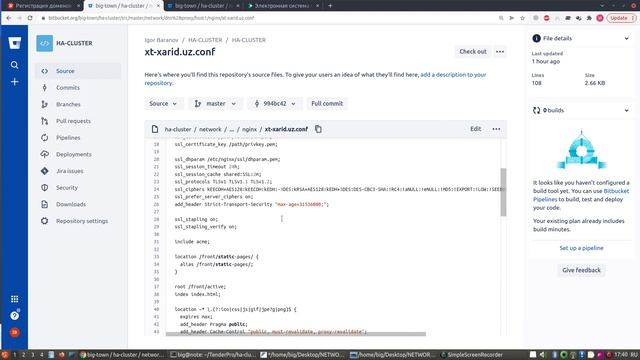
Task: Open Security in the sidebar
Action: pos(78,188)
